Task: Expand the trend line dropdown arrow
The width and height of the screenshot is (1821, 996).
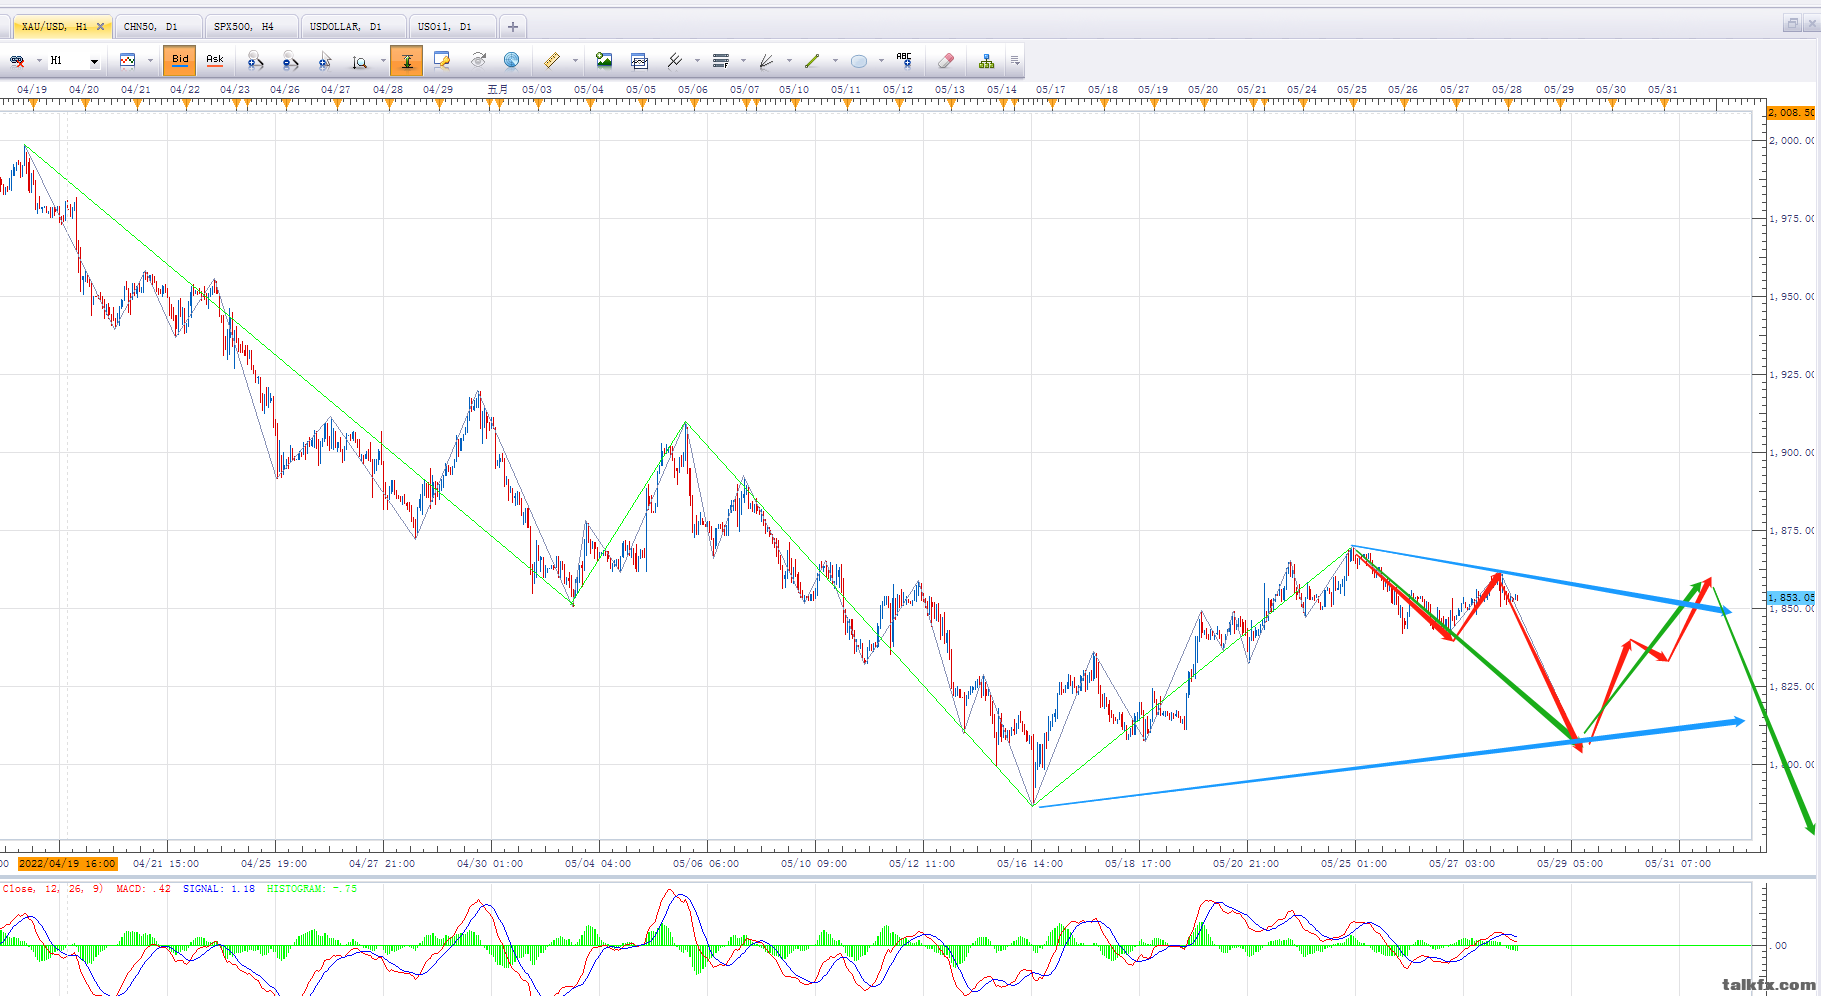Action: click(835, 61)
